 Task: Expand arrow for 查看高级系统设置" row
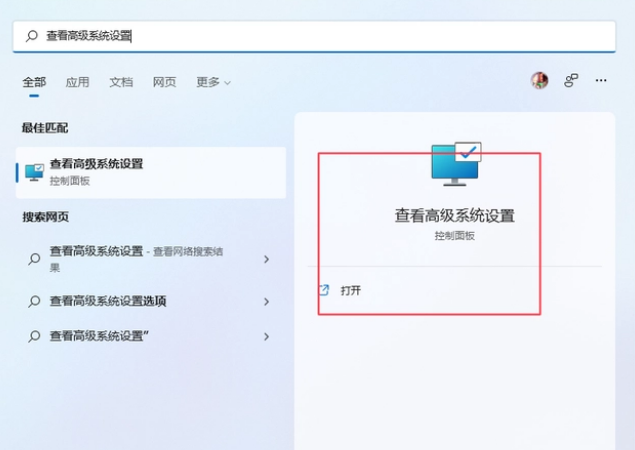pos(266,337)
